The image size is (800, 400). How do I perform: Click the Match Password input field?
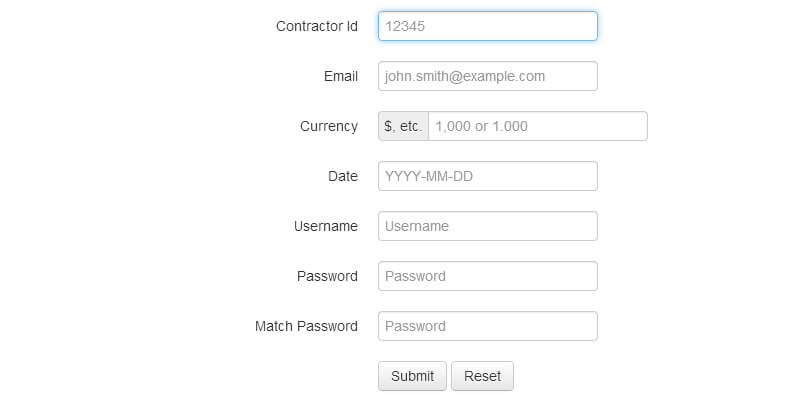(487, 326)
